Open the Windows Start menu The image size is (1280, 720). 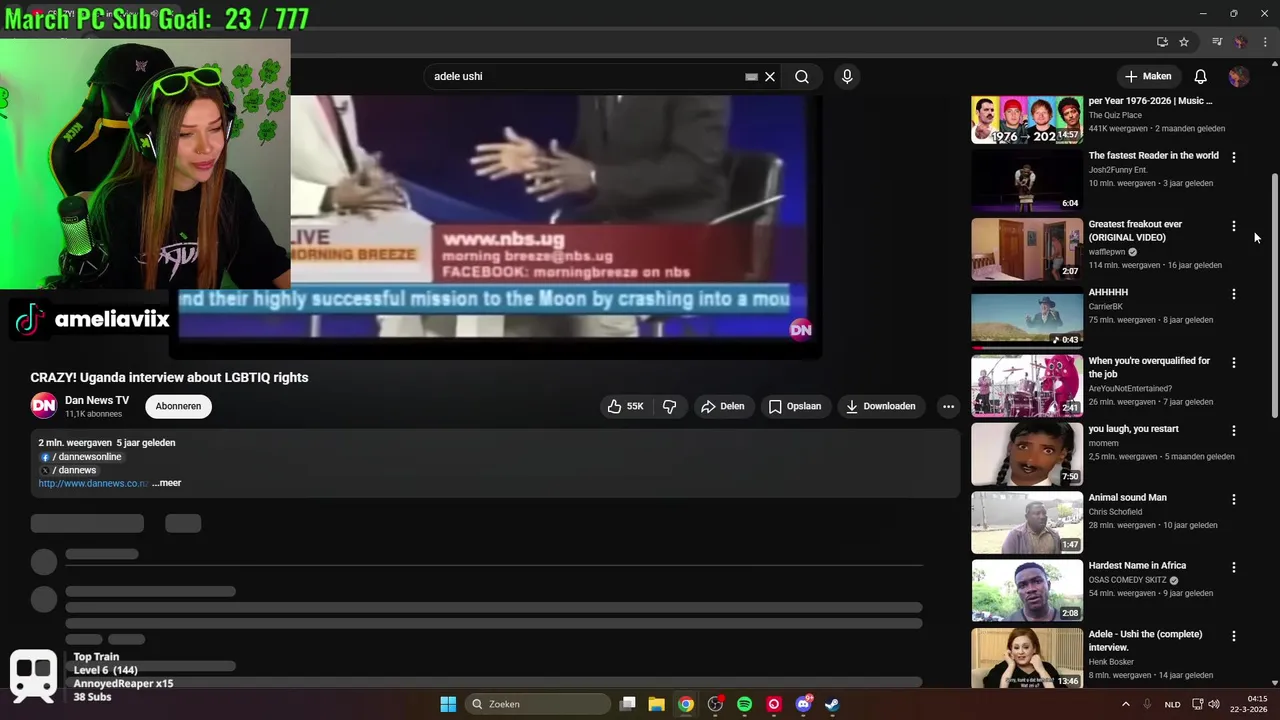[448, 704]
